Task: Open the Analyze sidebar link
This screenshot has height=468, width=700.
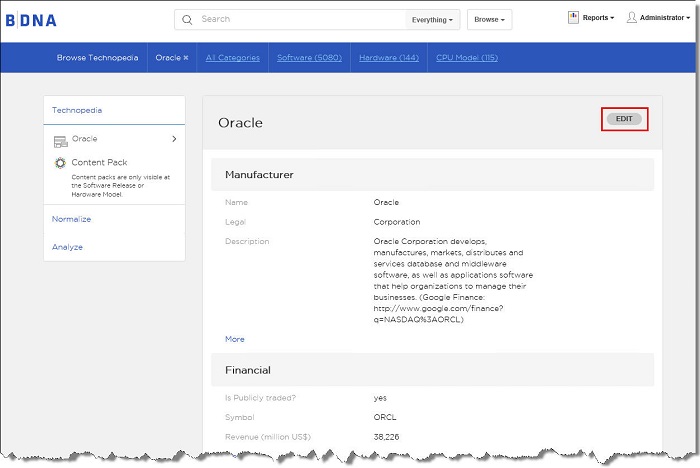Action: (x=67, y=247)
